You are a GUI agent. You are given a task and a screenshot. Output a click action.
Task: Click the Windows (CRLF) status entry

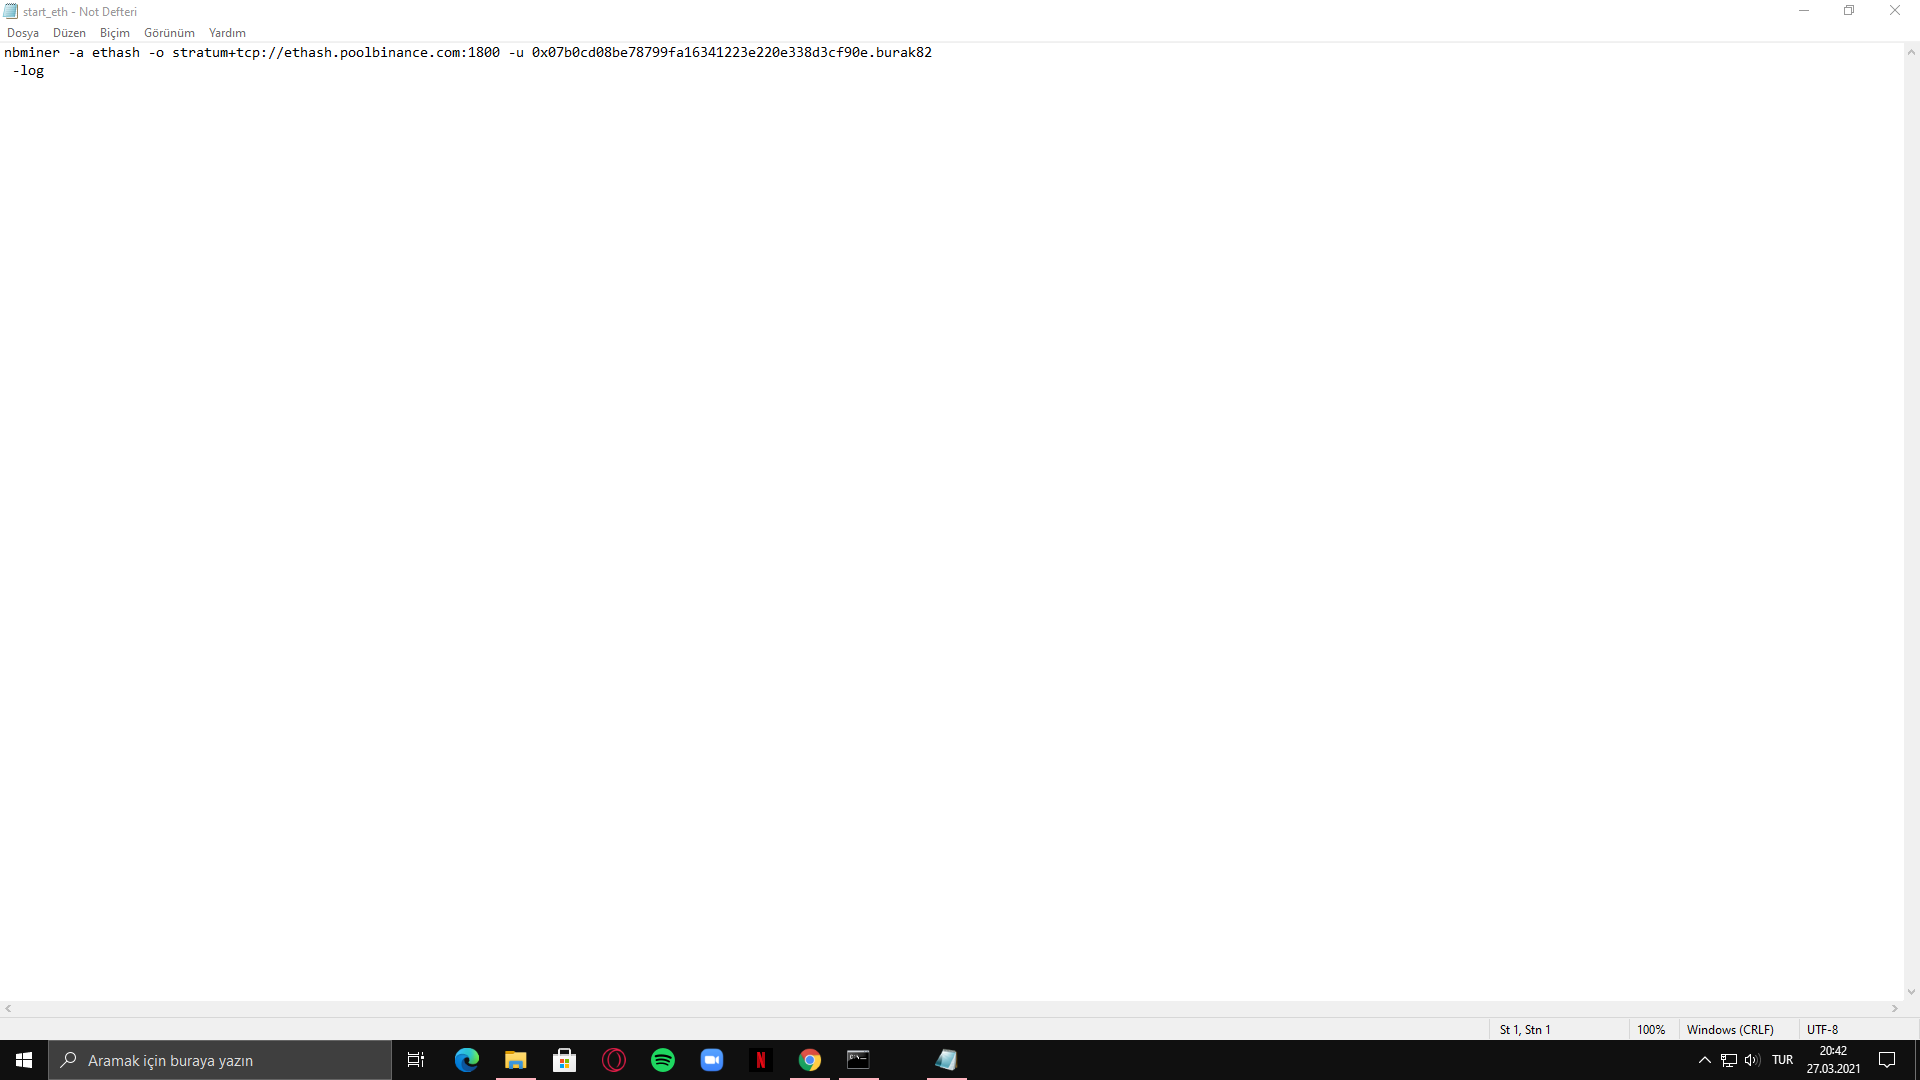coord(1730,1029)
